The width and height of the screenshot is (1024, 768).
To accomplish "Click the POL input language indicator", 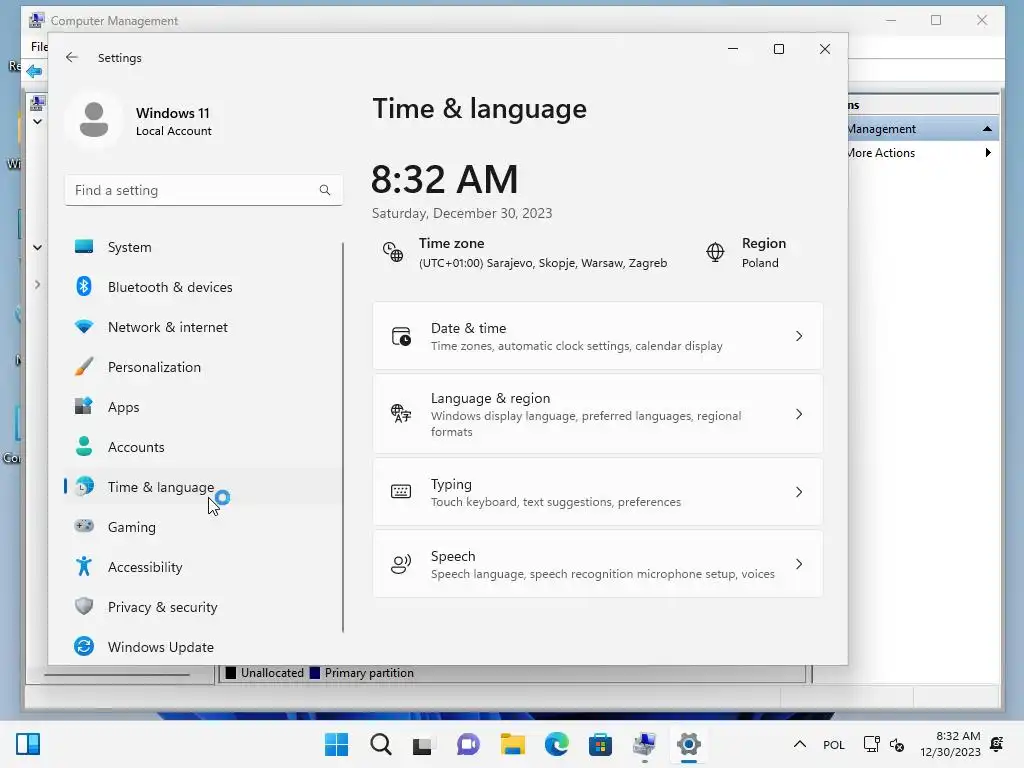I will (834, 744).
